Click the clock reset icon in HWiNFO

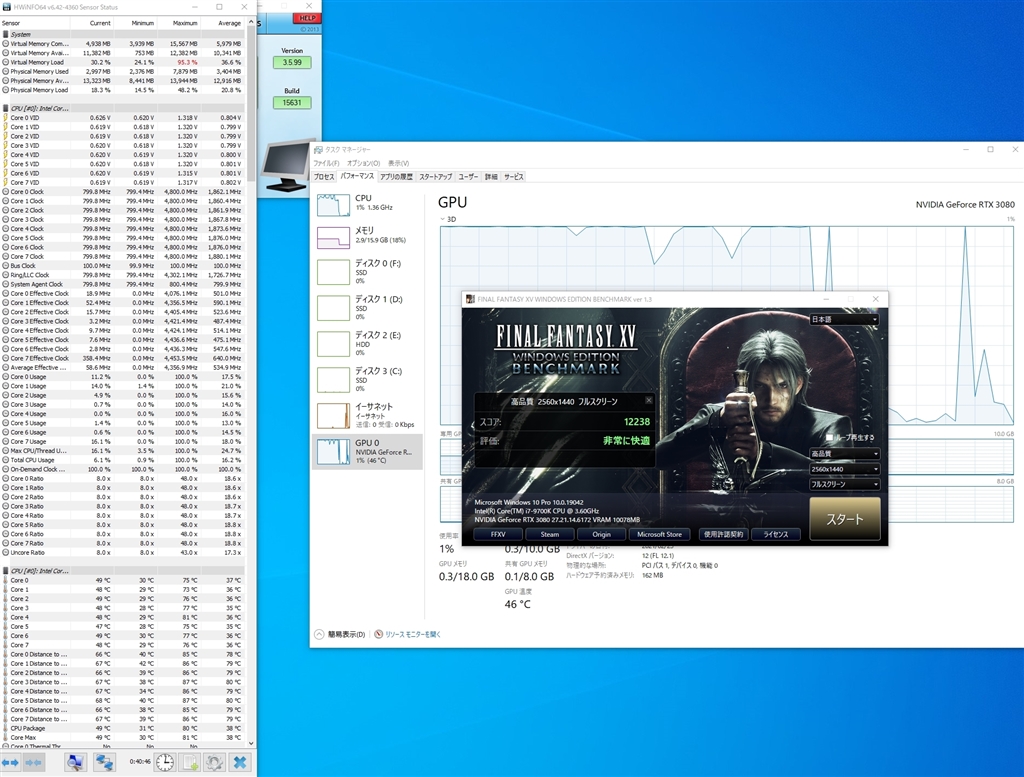[x=163, y=762]
